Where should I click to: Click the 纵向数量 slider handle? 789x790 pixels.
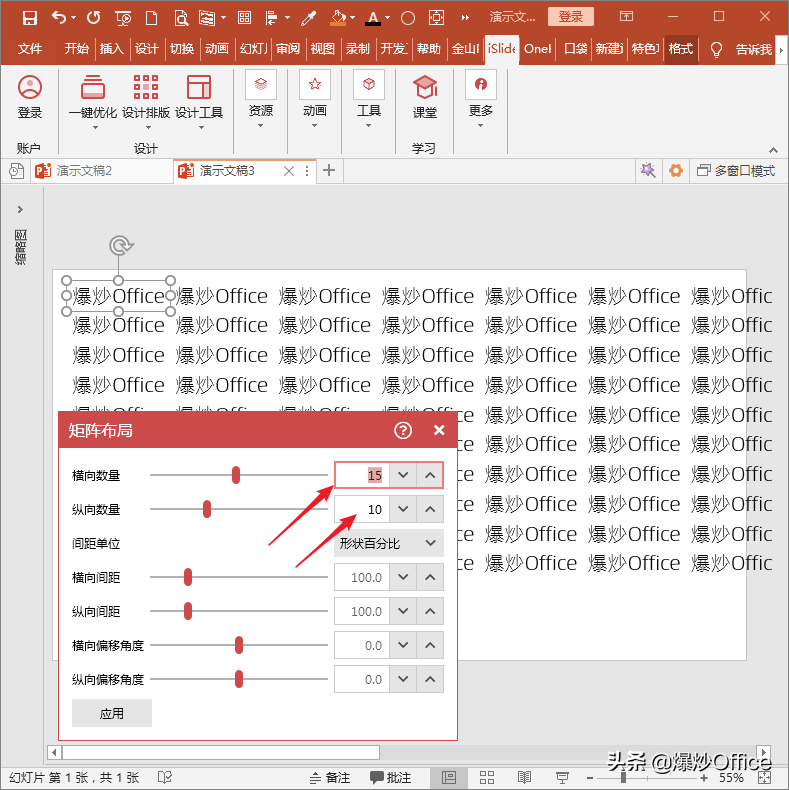(207, 509)
